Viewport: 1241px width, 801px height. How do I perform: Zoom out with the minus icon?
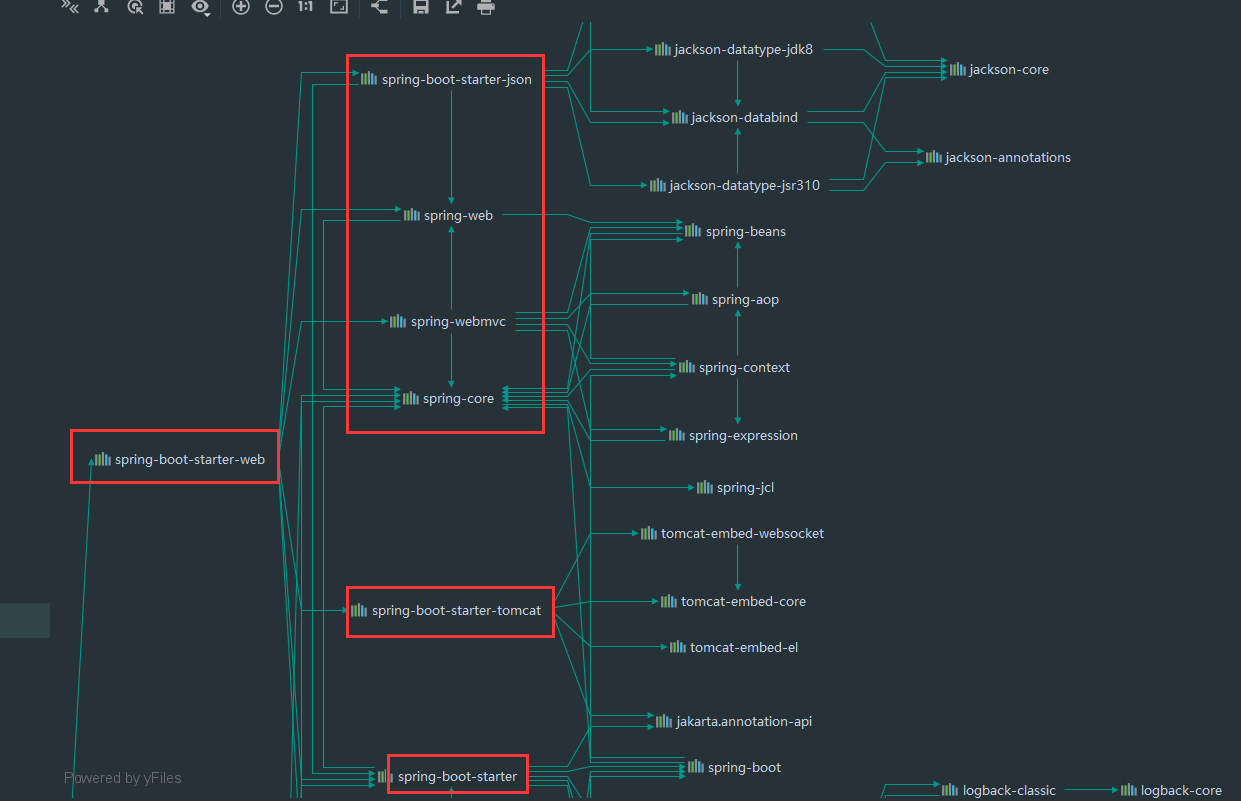pyautogui.click(x=274, y=7)
